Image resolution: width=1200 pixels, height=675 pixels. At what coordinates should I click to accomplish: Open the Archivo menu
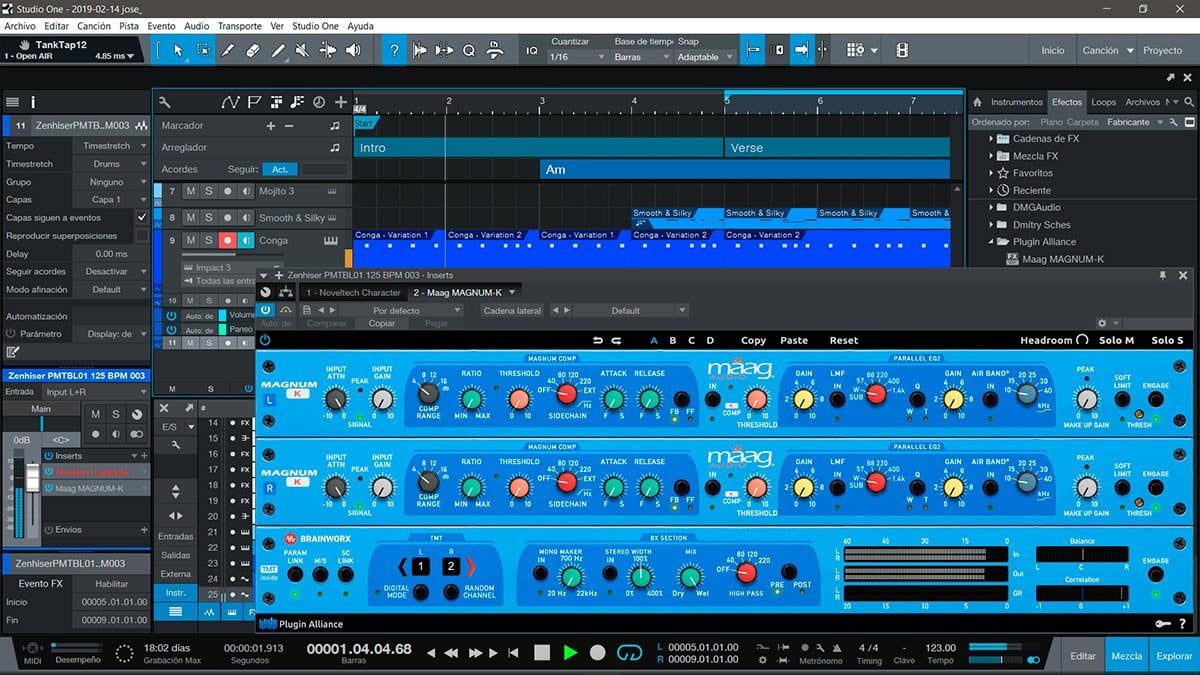(x=20, y=26)
